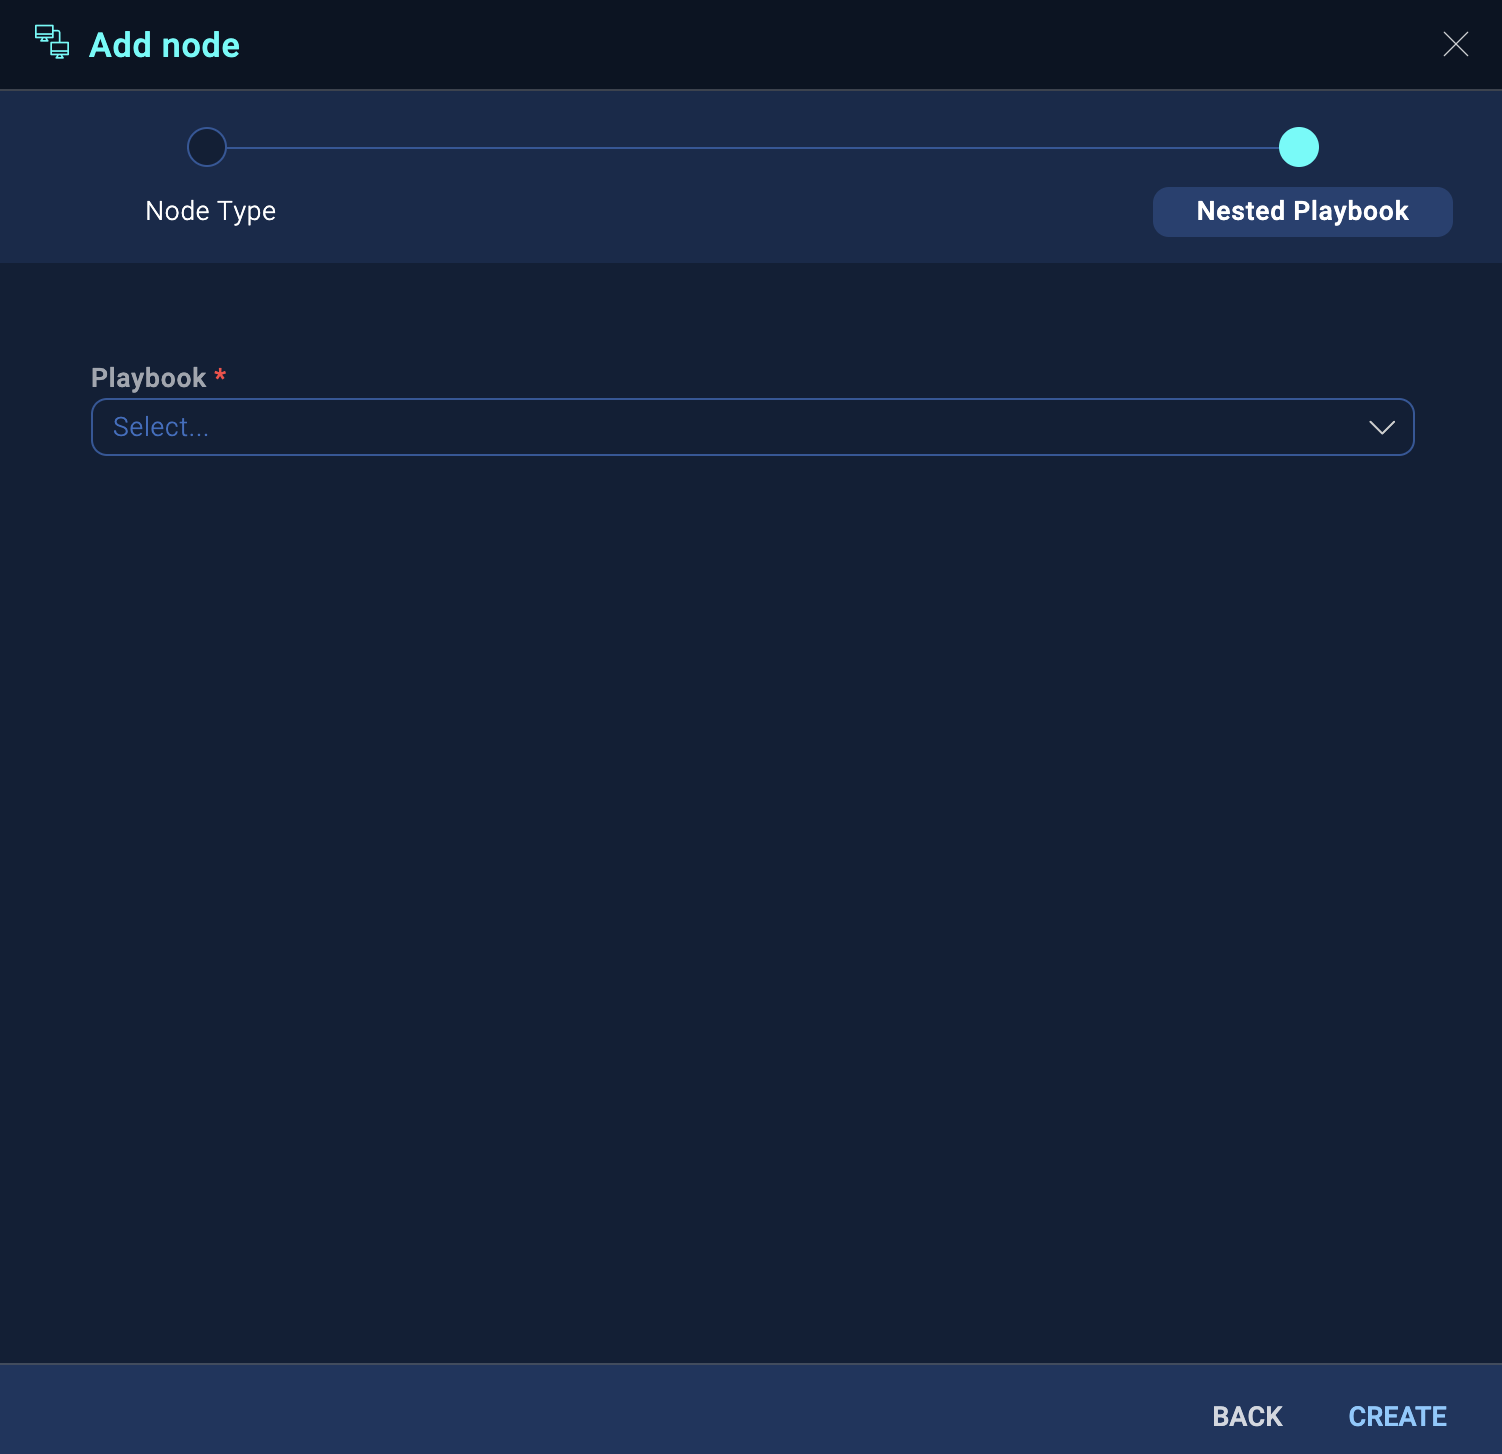This screenshot has height=1454, width=1502.
Task: Click the Add node title text
Action: pos(164,44)
